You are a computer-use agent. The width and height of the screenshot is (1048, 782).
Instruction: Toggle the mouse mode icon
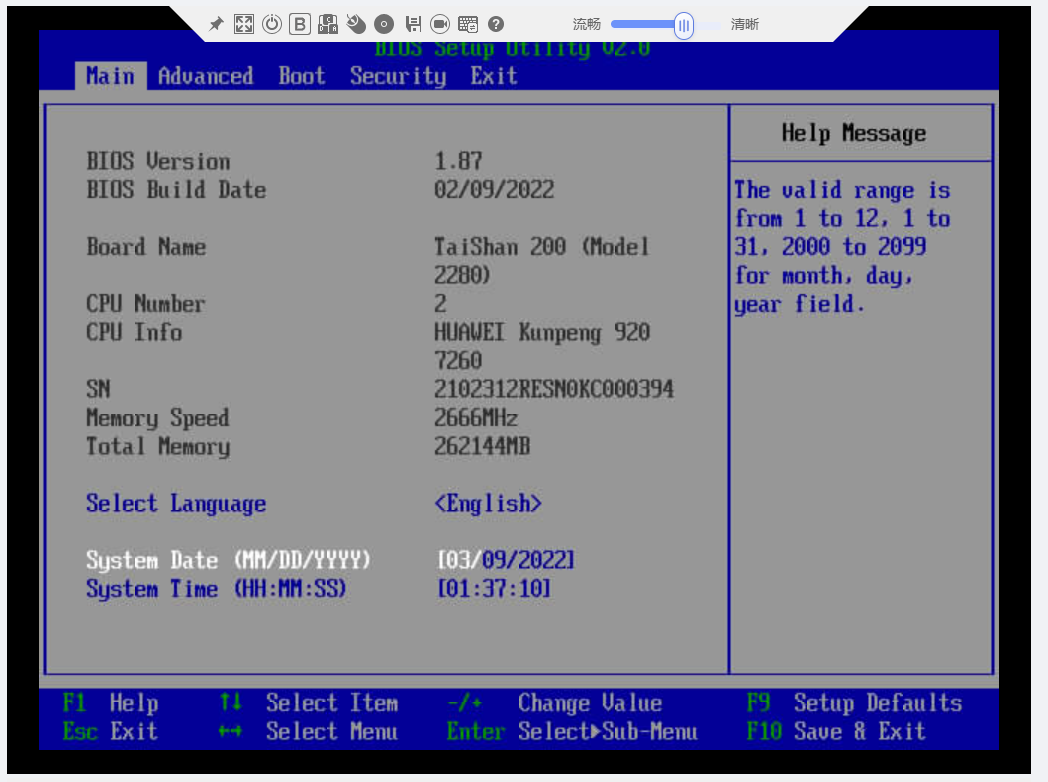pos(356,25)
